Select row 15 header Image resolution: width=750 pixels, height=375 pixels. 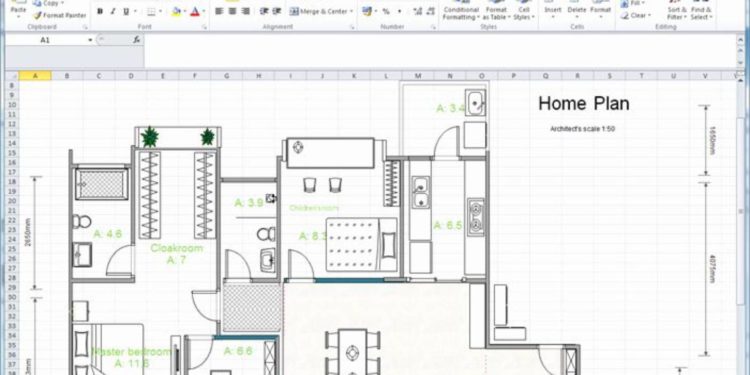tap(12, 153)
